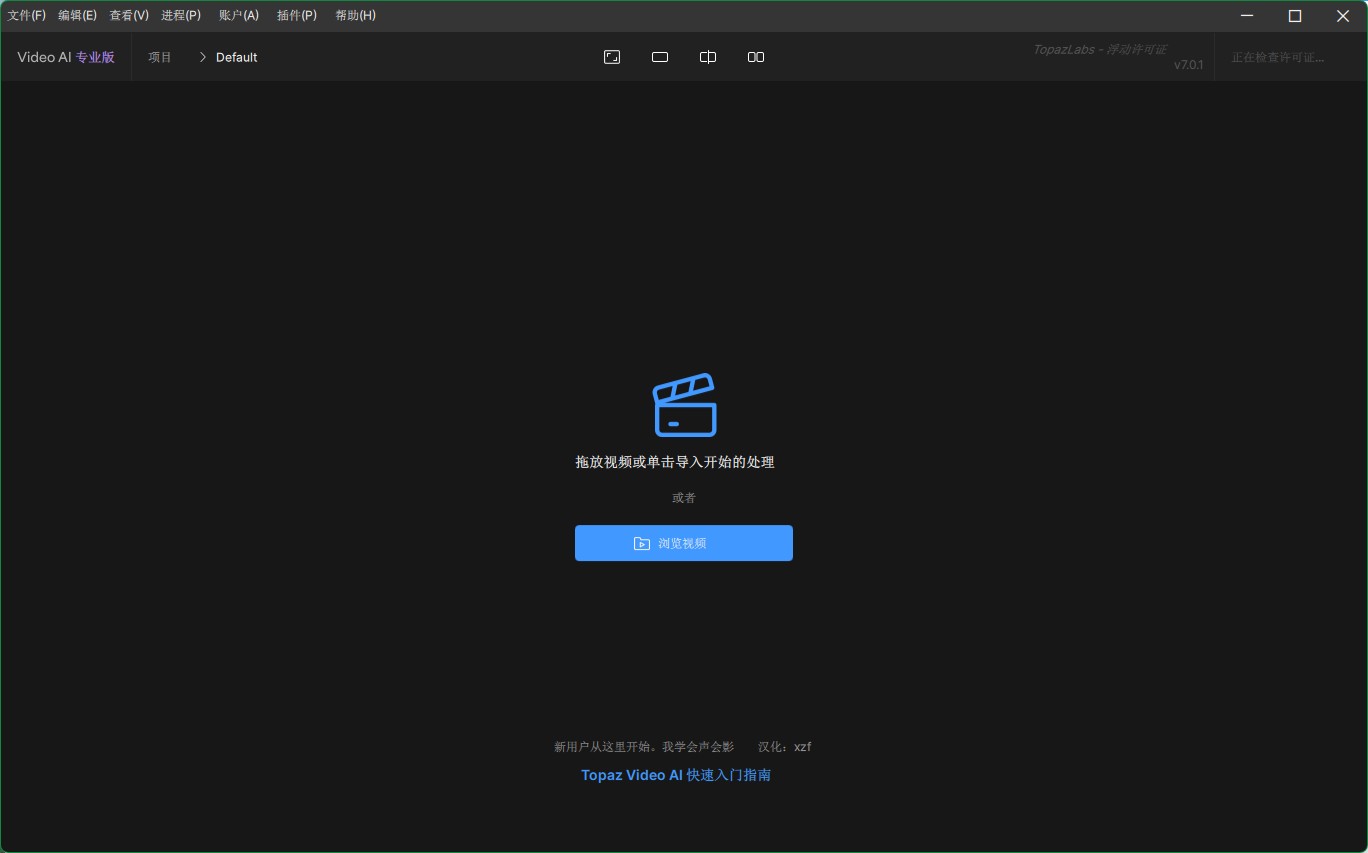
Task: Minimize the Video AI window
Action: coord(1247,15)
